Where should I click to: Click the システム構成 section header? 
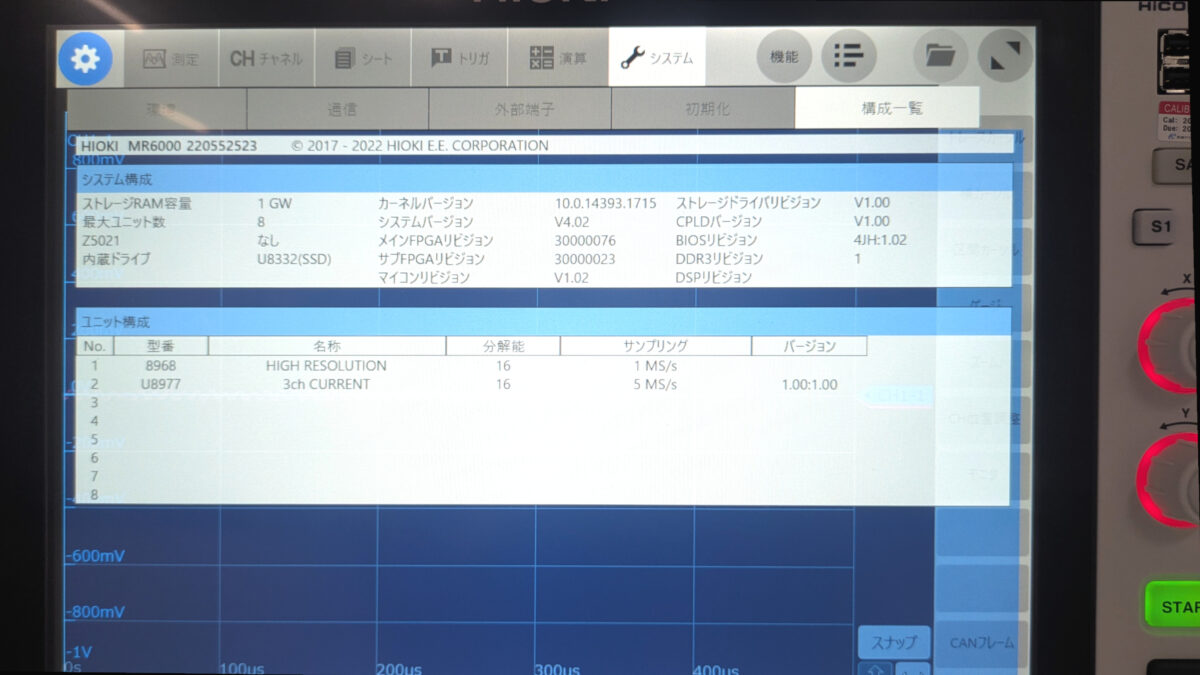click(x=545, y=179)
